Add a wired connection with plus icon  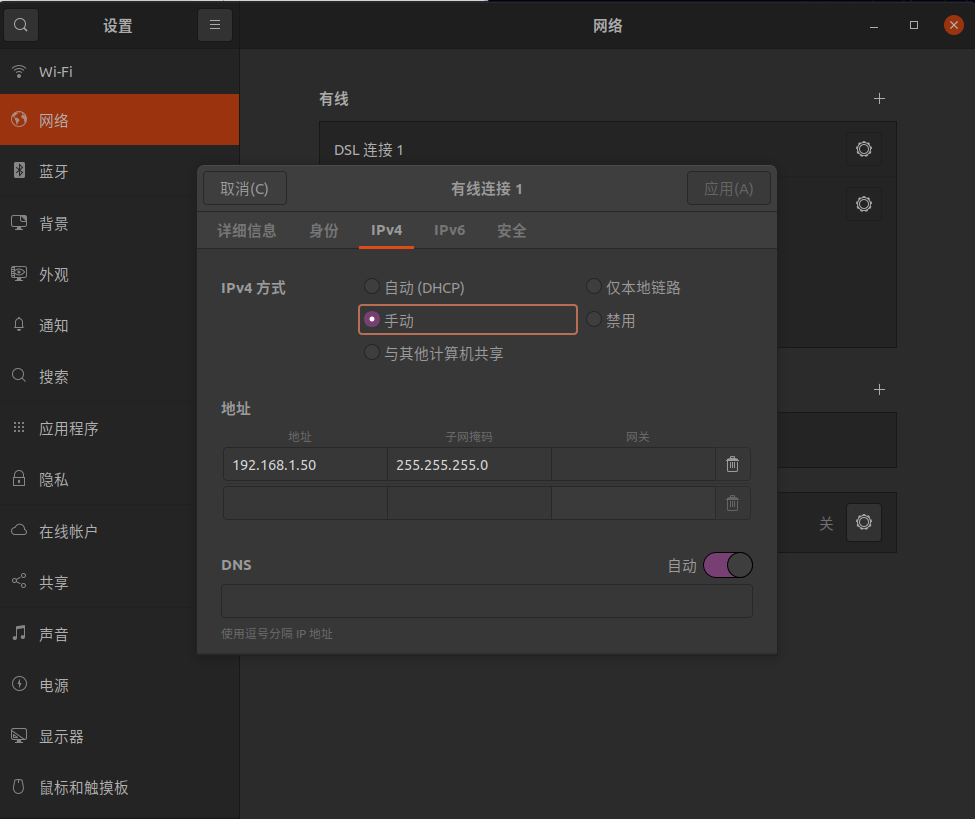pyautogui.click(x=879, y=98)
